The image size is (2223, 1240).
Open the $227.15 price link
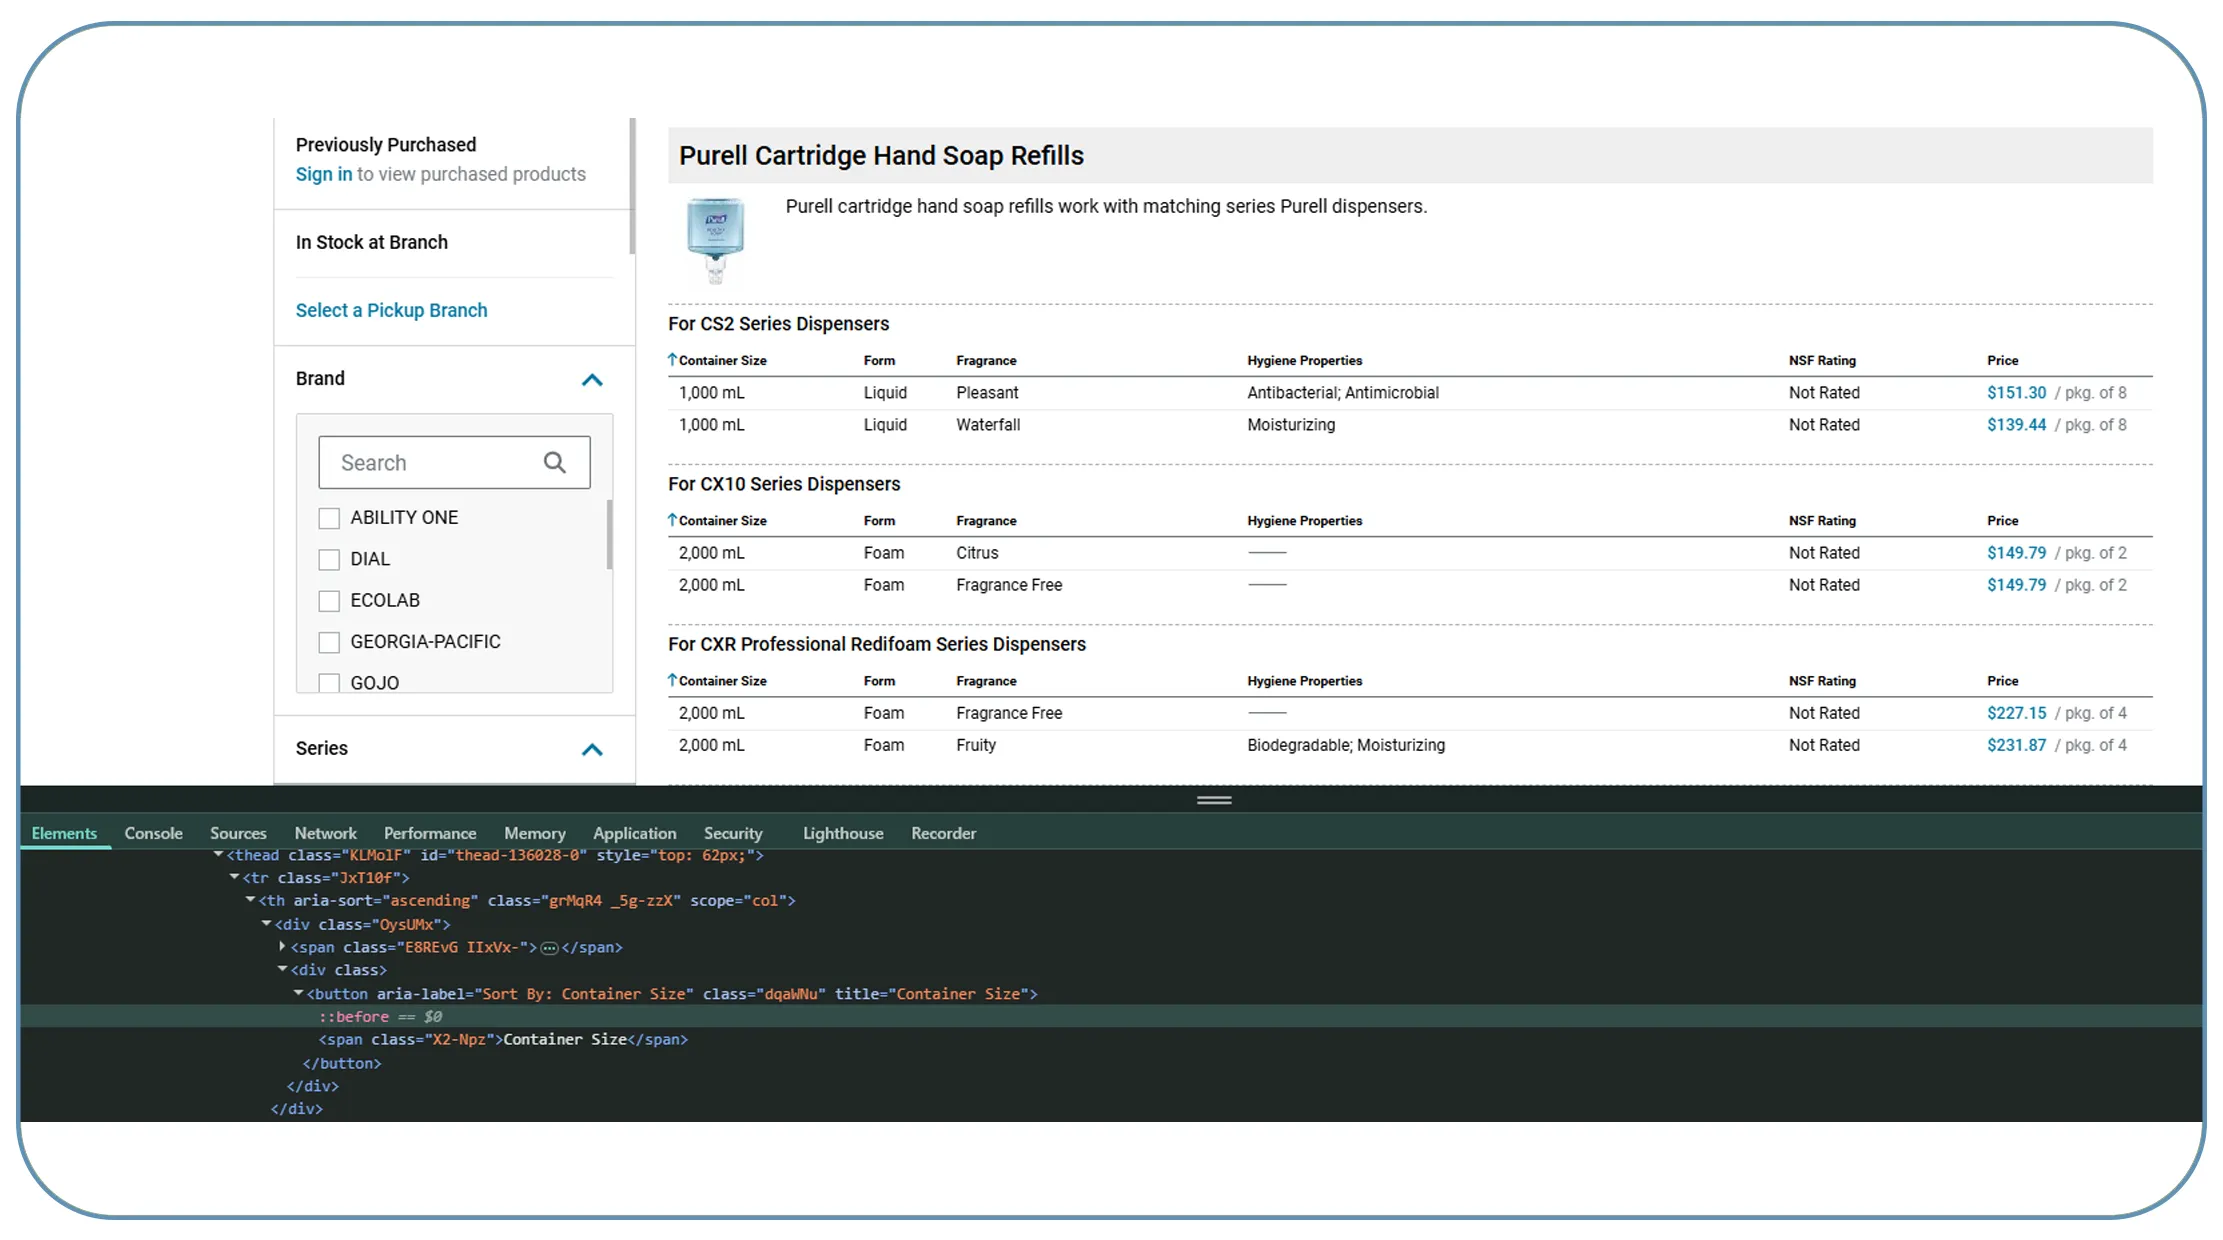2016,713
